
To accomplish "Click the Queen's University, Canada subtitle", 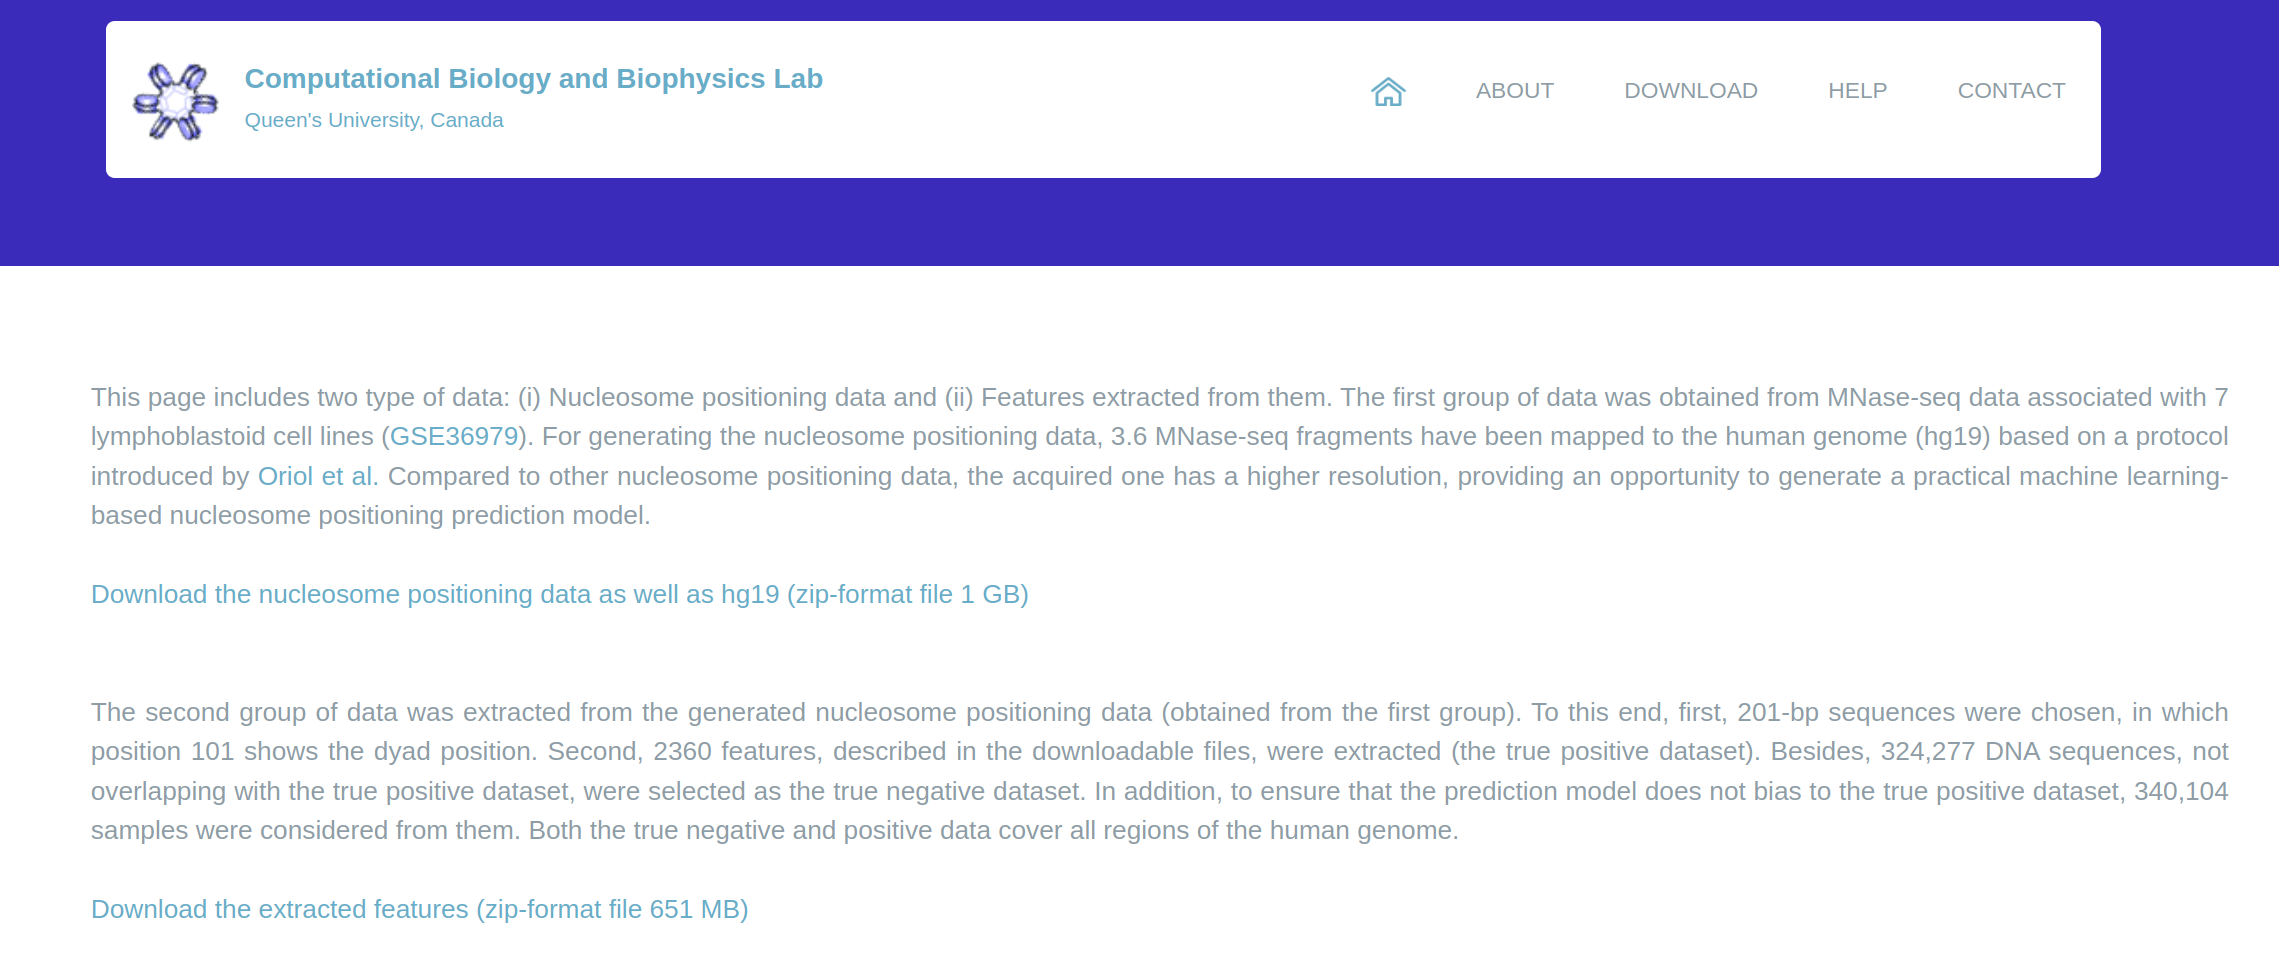I will pyautogui.click(x=374, y=120).
